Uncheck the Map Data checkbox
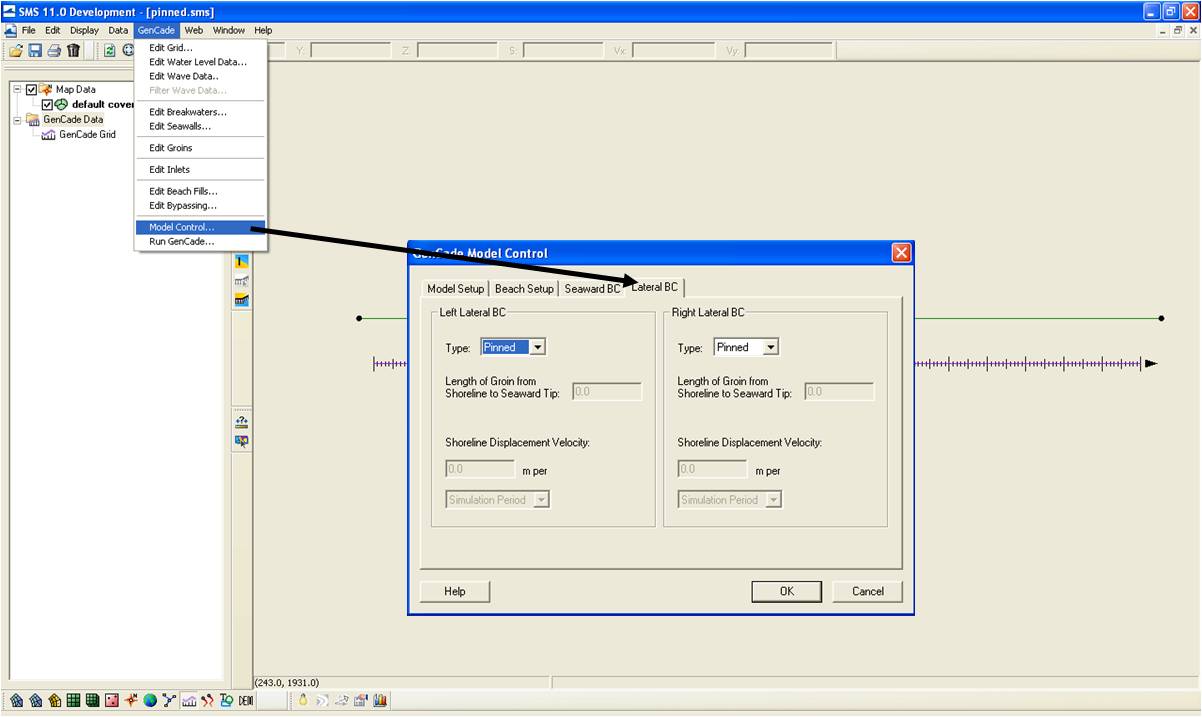The image size is (1202, 717). [x=31, y=89]
